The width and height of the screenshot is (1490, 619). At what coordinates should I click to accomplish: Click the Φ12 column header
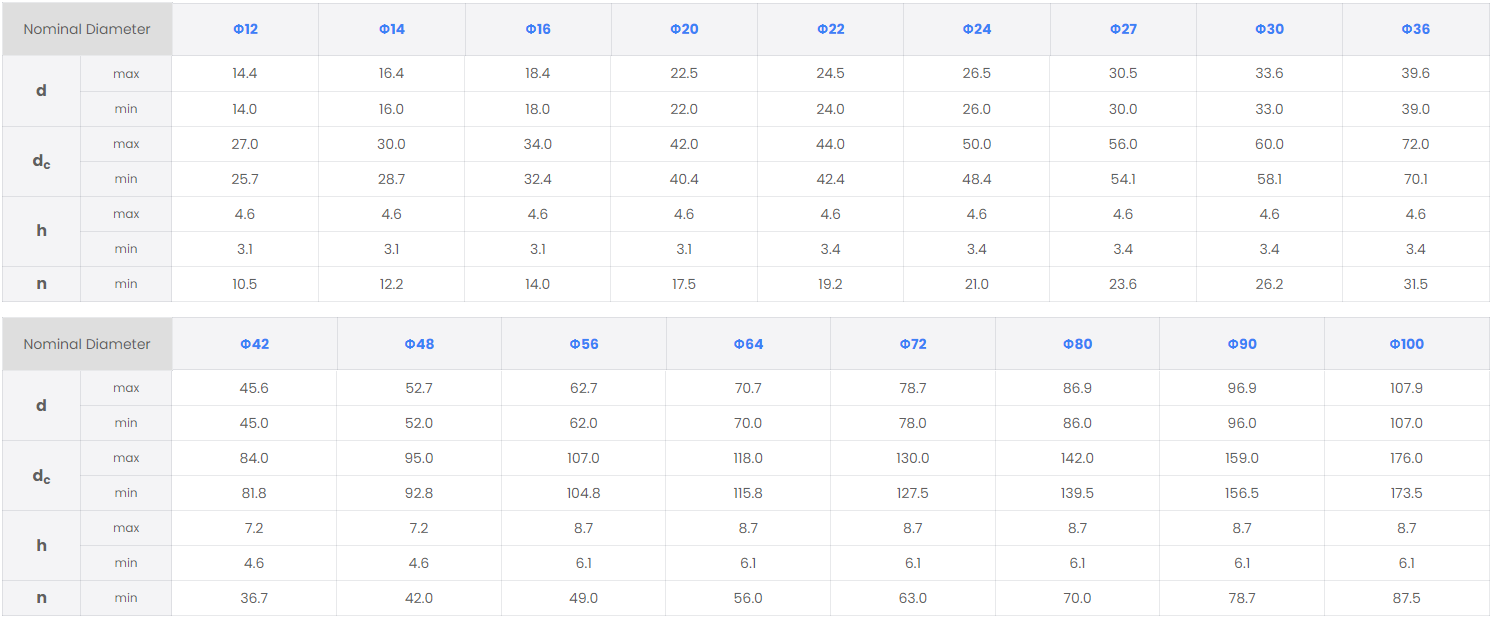(245, 29)
